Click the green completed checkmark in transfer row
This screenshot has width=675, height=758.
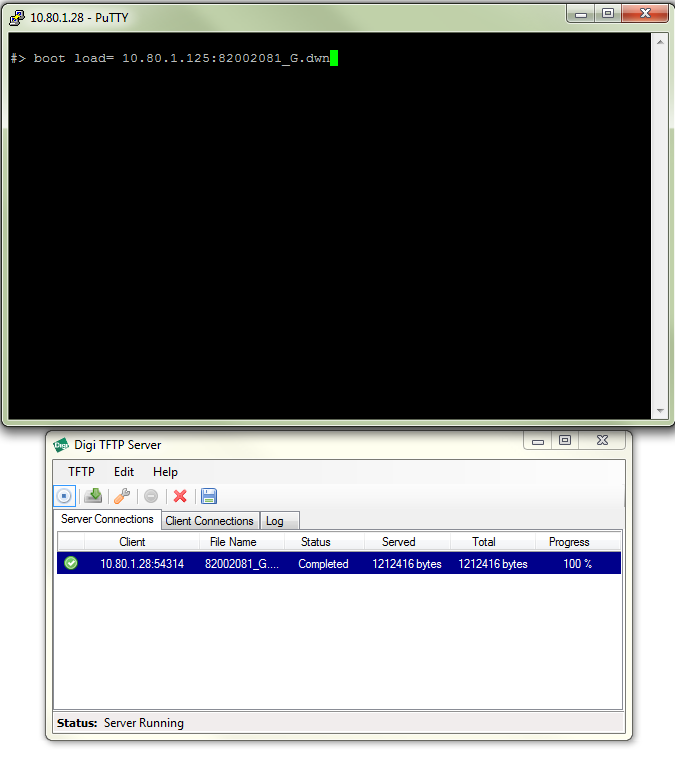71,564
